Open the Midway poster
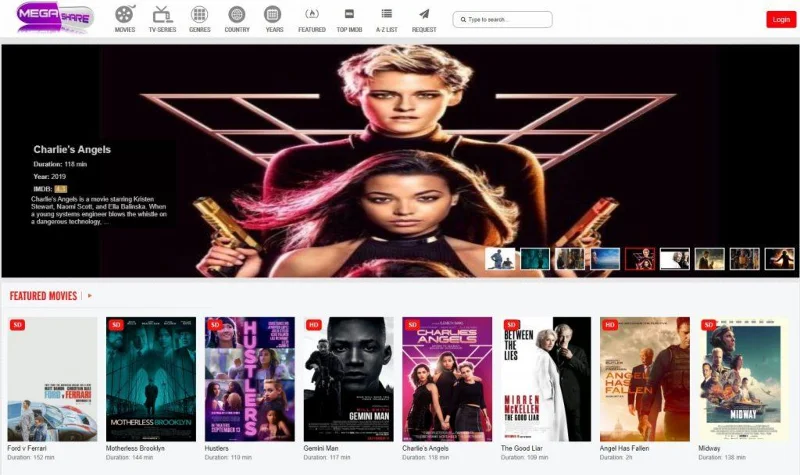 coord(743,379)
